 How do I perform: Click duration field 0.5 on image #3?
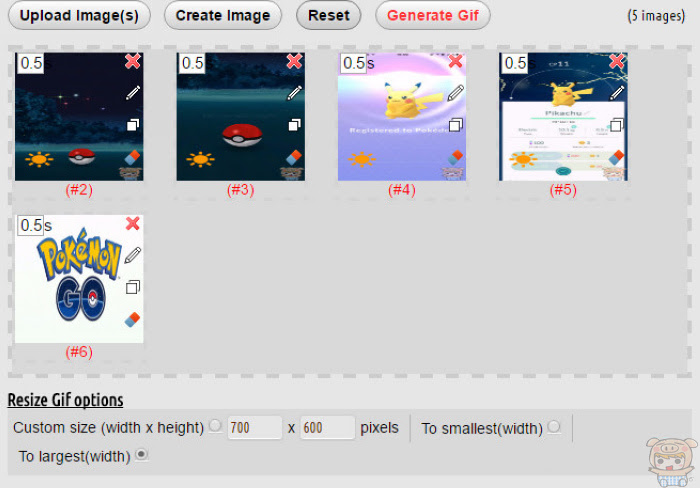tap(192, 63)
